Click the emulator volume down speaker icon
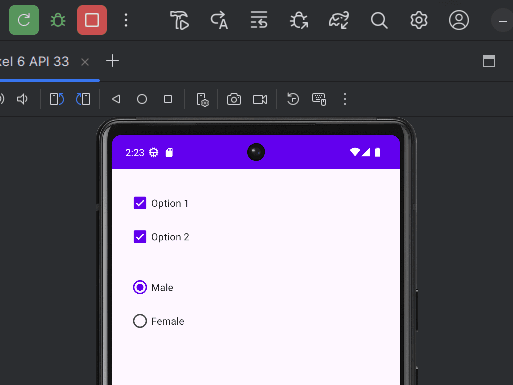This screenshot has height=385, width=513. tap(22, 99)
